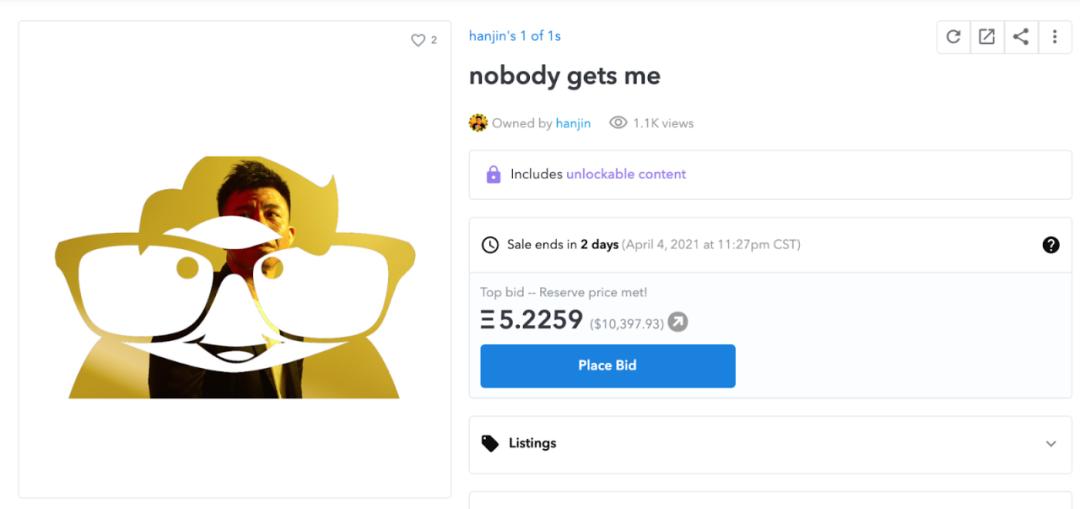The width and height of the screenshot is (1080, 509).
Task: Click the share icon
Action: click(1020, 37)
